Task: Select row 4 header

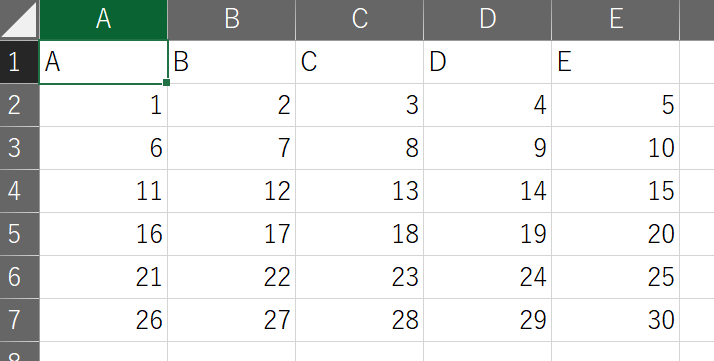Action: tap(20, 191)
